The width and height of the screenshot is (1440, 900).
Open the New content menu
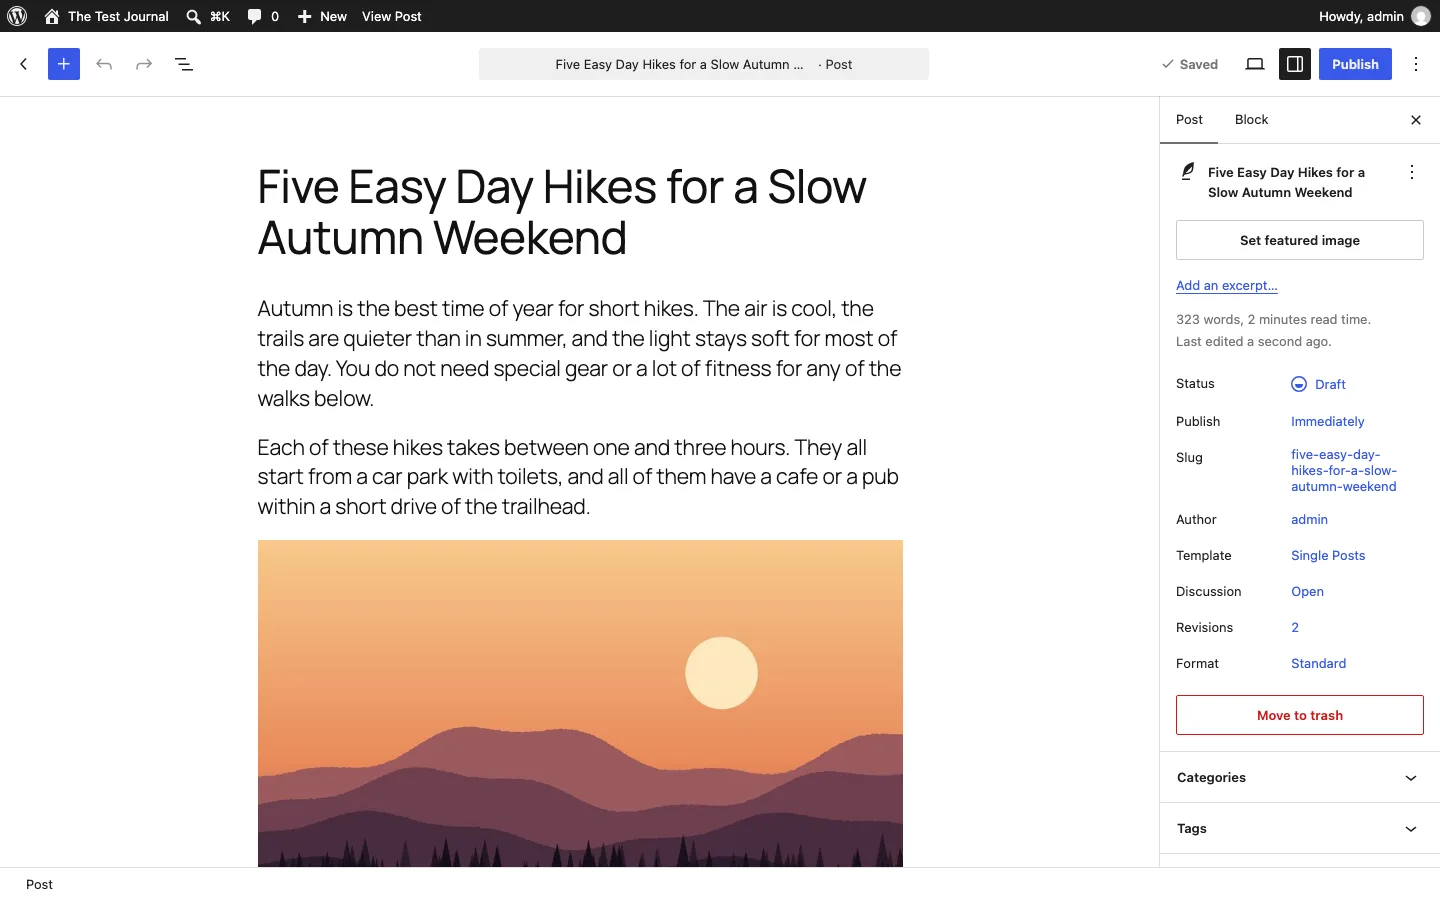(x=322, y=16)
